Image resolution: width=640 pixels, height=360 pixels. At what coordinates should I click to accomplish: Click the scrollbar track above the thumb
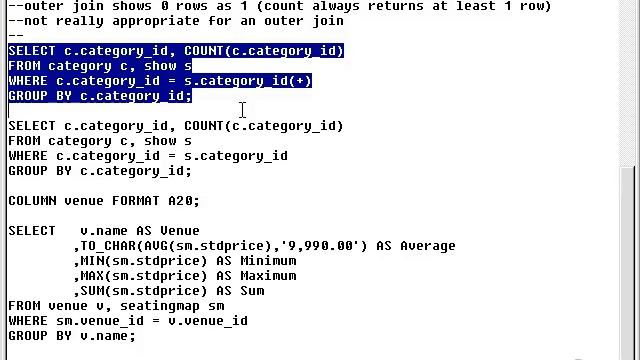pos(627,83)
